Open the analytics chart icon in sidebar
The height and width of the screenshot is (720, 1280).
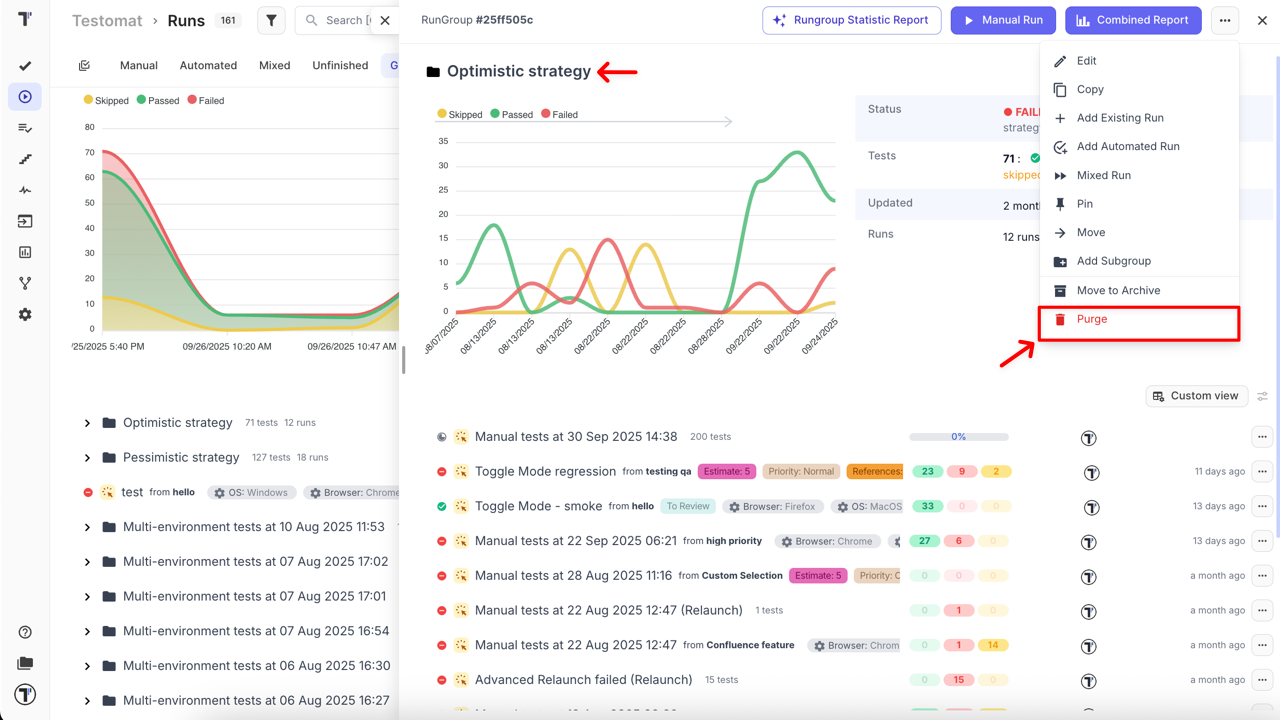(x=25, y=252)
